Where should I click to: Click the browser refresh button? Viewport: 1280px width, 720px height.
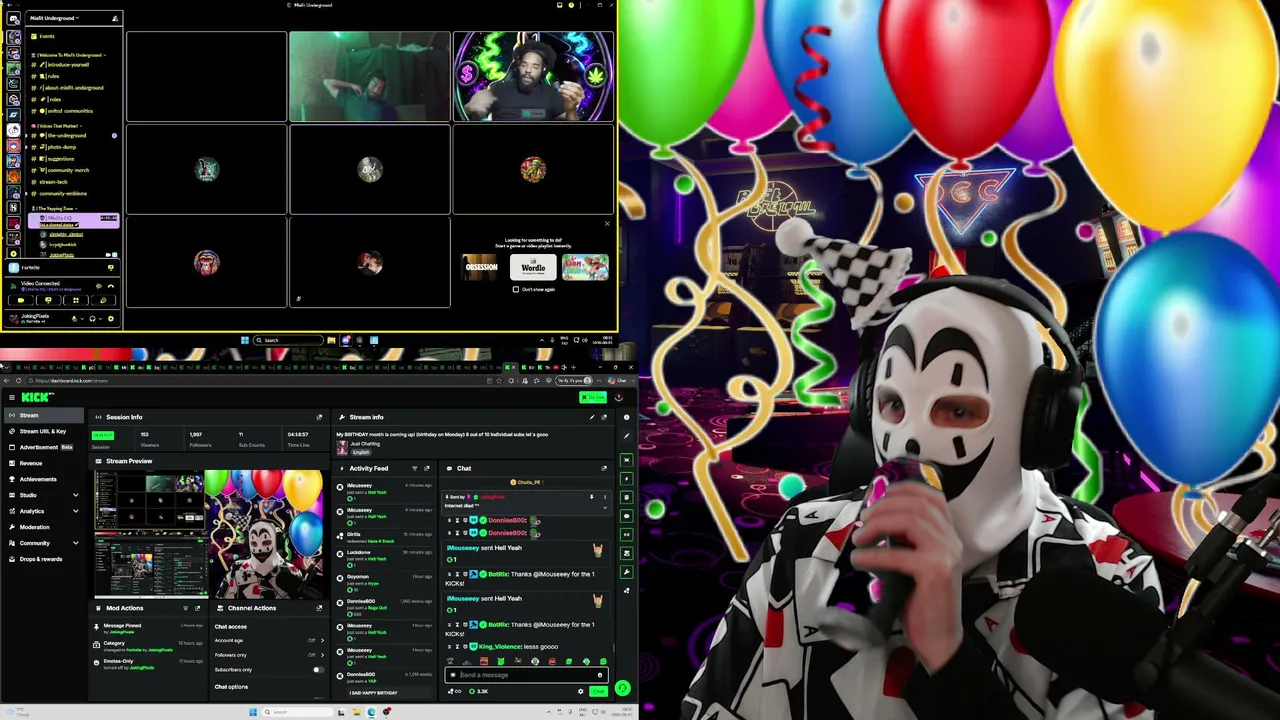coord(18,381)
